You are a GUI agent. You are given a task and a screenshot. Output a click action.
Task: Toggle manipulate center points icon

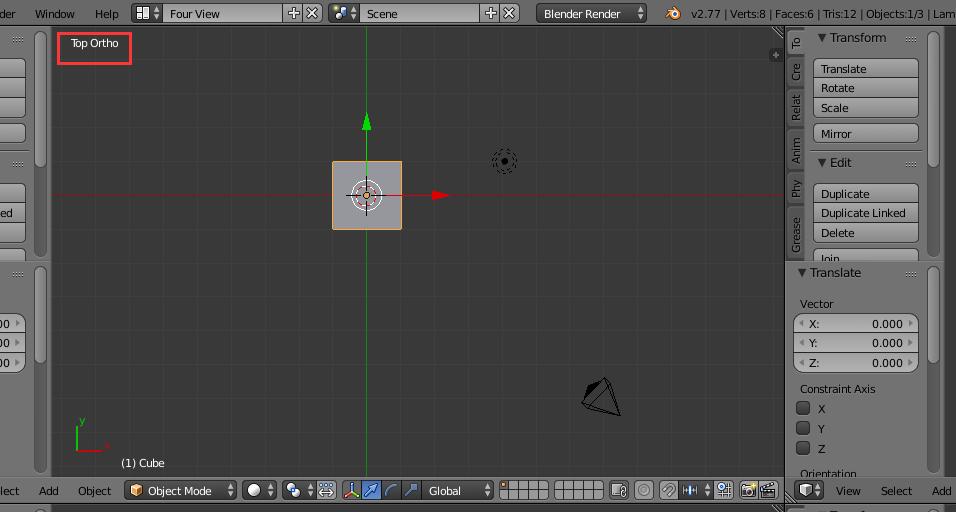click(326, 491)
